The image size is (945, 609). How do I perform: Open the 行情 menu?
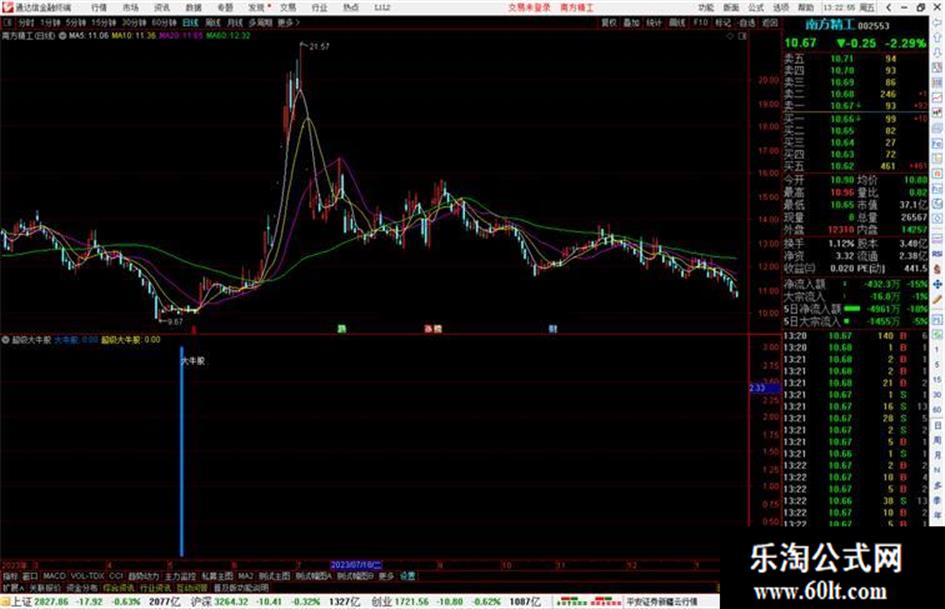(x=99, y=8)
